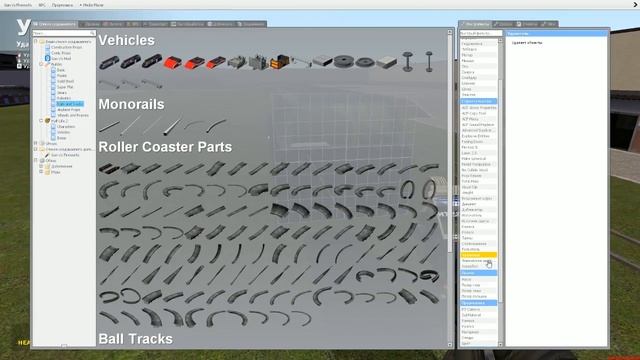Click the magnifier icon in spawnlist search
The height and width of the screenshot is (360, 640).
(x=92, y=33)
